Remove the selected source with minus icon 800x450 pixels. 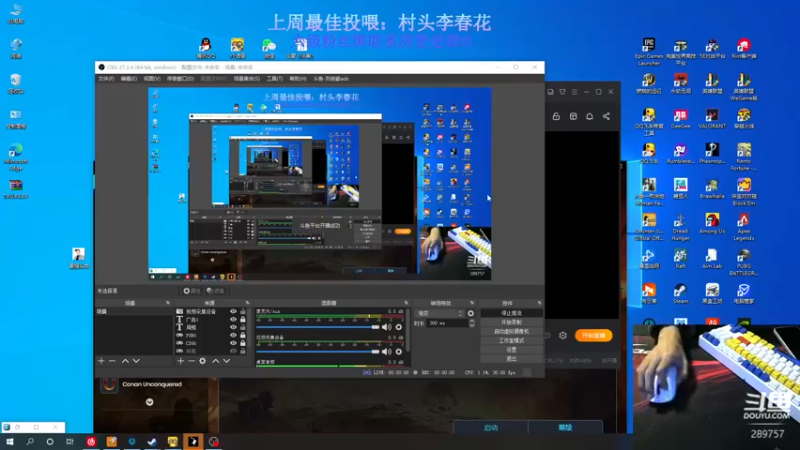(x=191, y=361)
